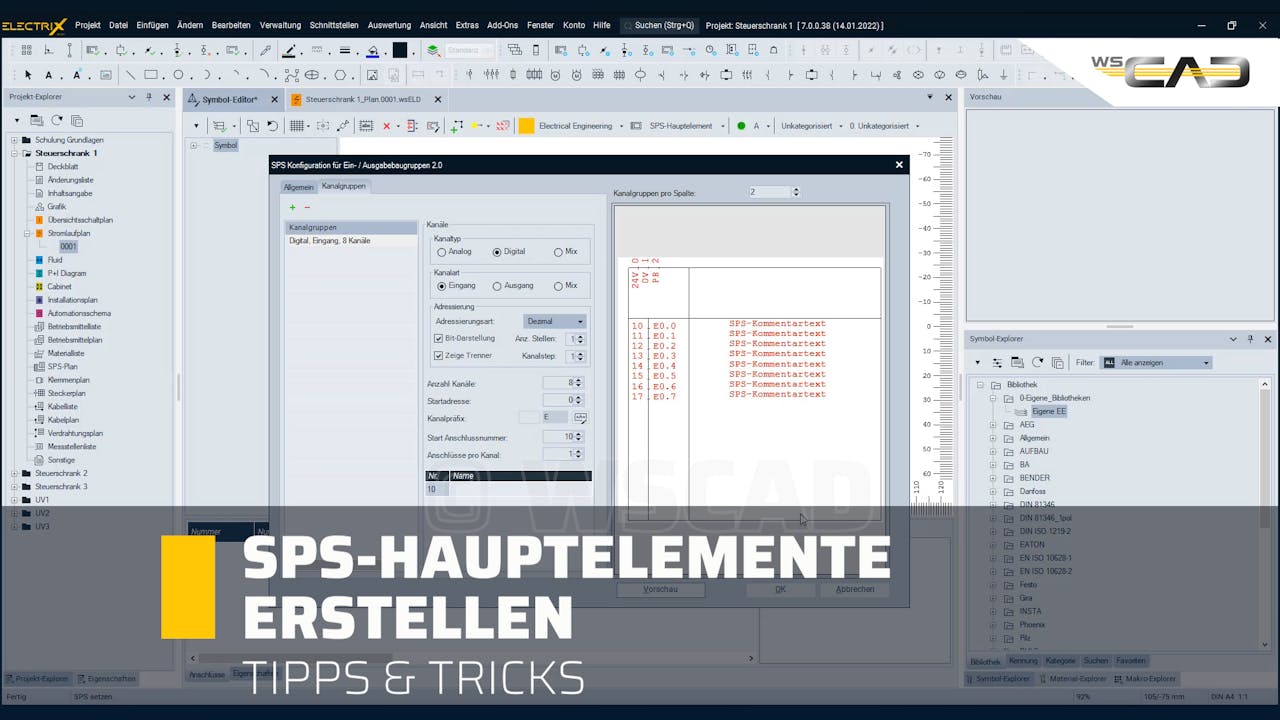The height and width of the screenshot is (720, 1280).
Task: Click the rotate icon in Symbol-Editor toolbar
Action: click(x=271, y=126)
